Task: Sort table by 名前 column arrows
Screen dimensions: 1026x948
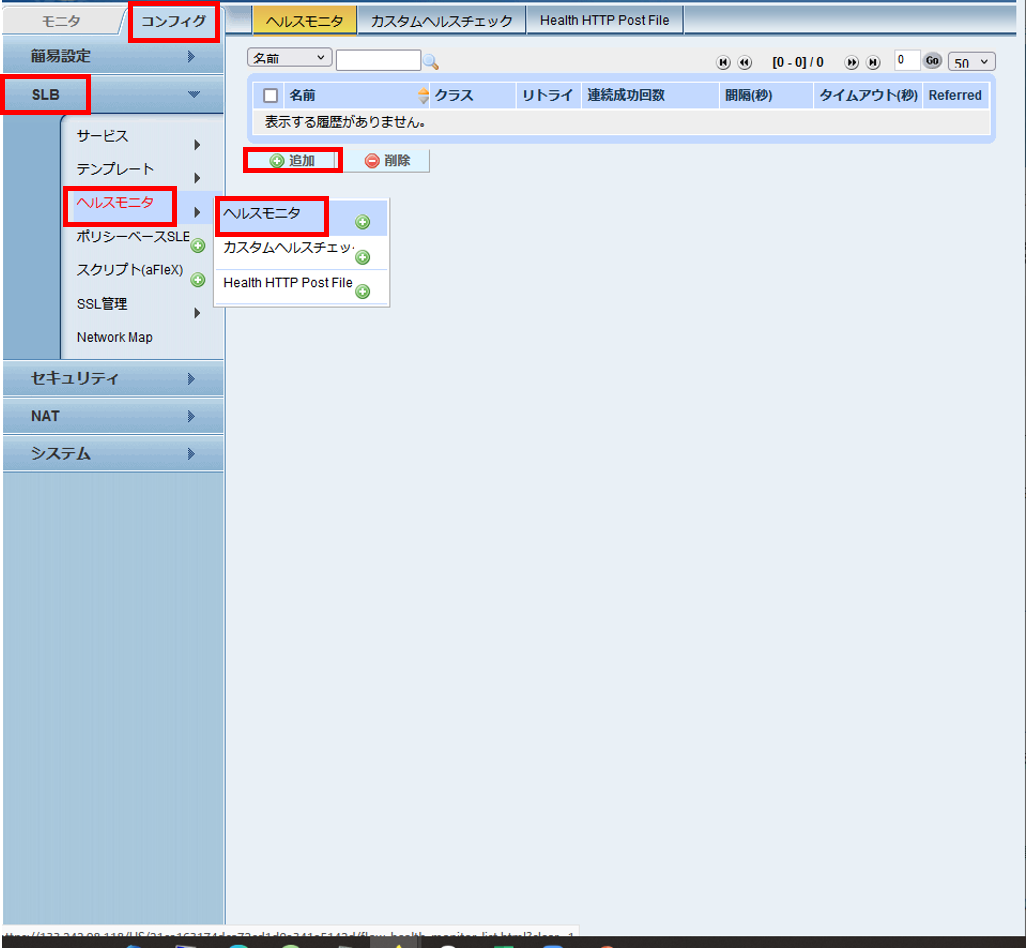Action: click(x=423, y=96)
